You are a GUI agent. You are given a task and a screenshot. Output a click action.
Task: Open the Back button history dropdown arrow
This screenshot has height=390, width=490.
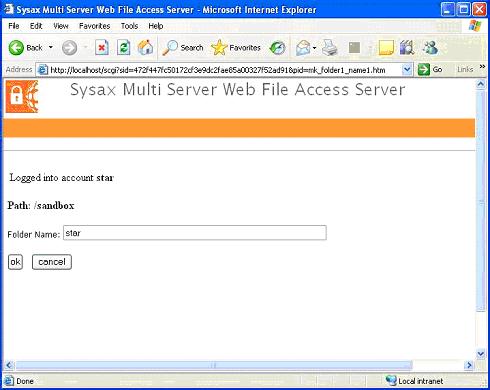pos(51,47)
